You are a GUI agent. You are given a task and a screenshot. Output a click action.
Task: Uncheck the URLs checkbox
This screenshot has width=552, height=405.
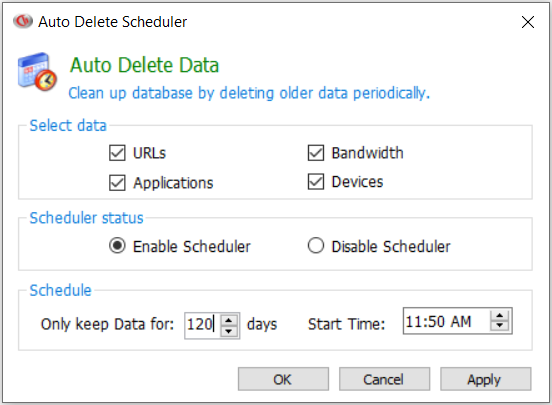pos(117,153)
